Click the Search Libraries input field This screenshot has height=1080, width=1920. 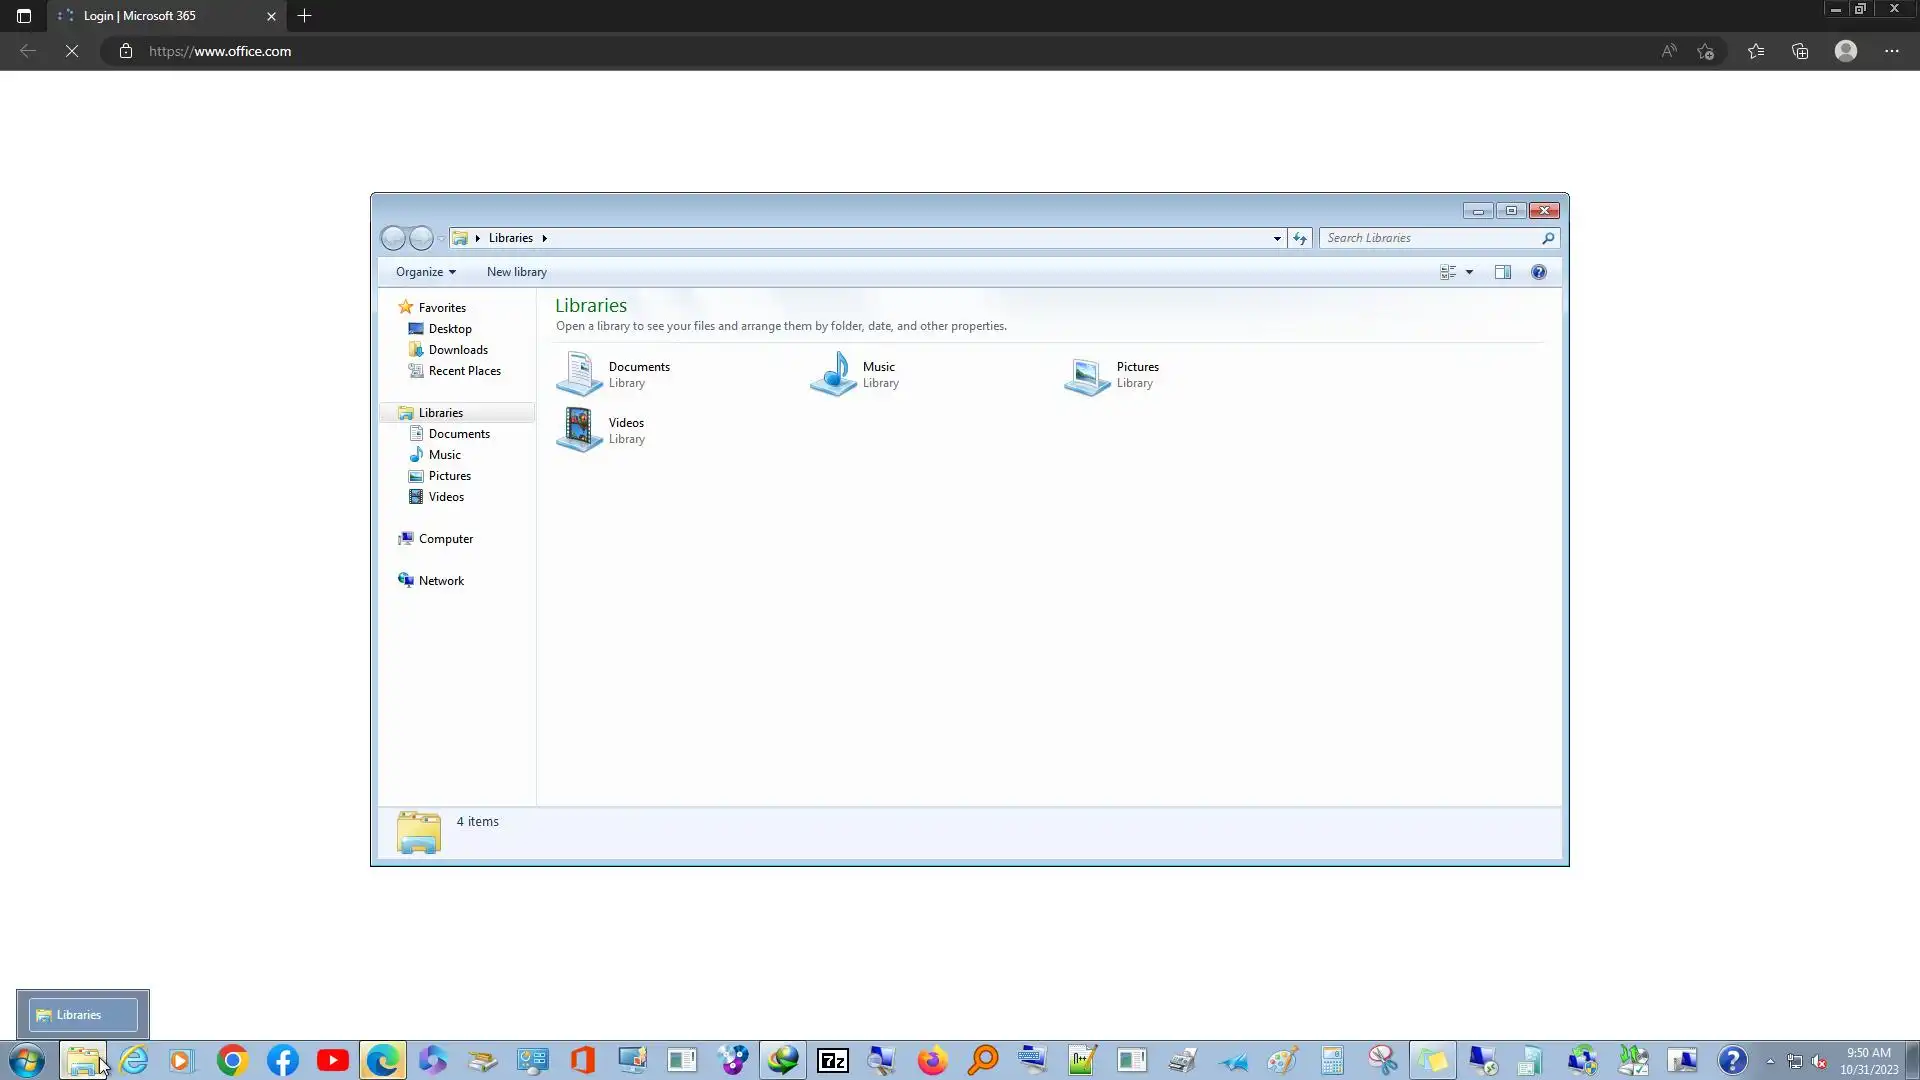pos(1430,238)
